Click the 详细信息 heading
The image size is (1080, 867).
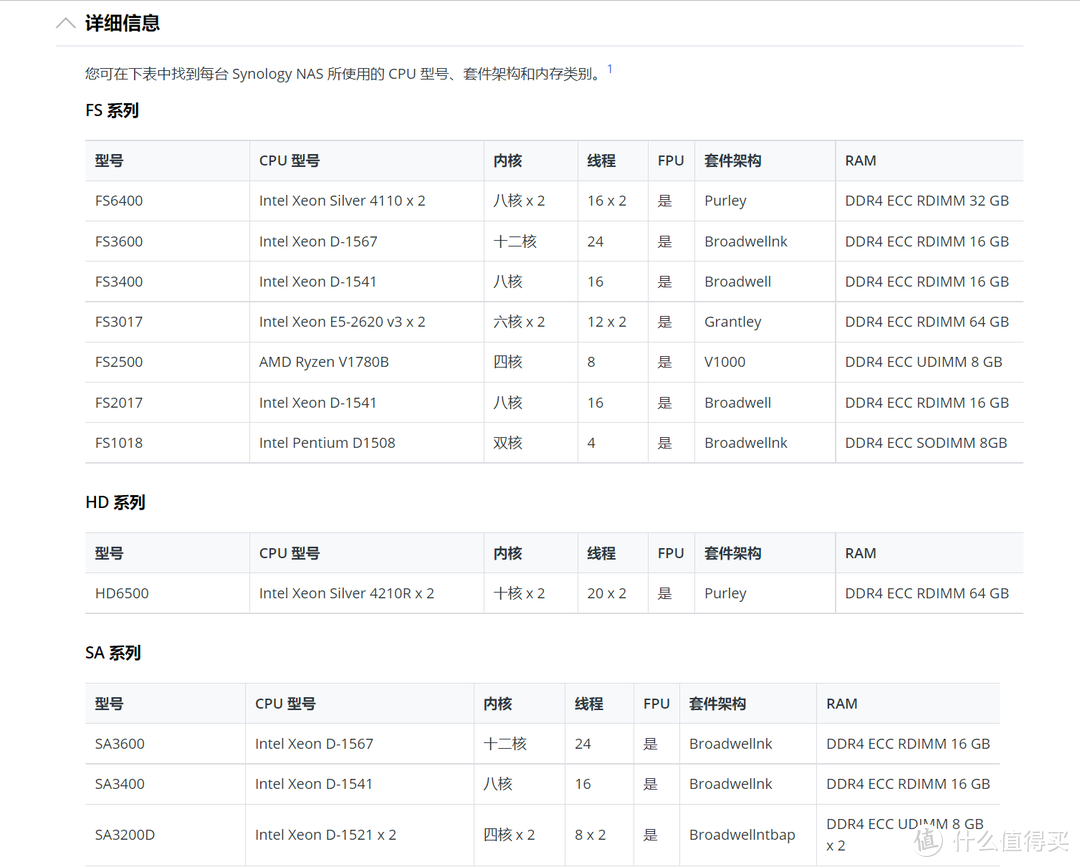tap(122, 23)
